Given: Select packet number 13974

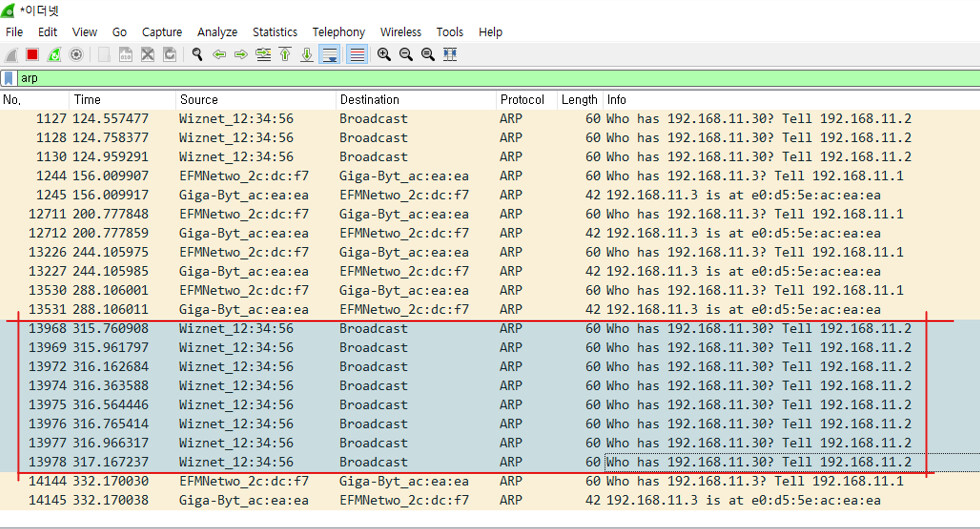Looking at the screenshot, I should click(x=490, y=385).
